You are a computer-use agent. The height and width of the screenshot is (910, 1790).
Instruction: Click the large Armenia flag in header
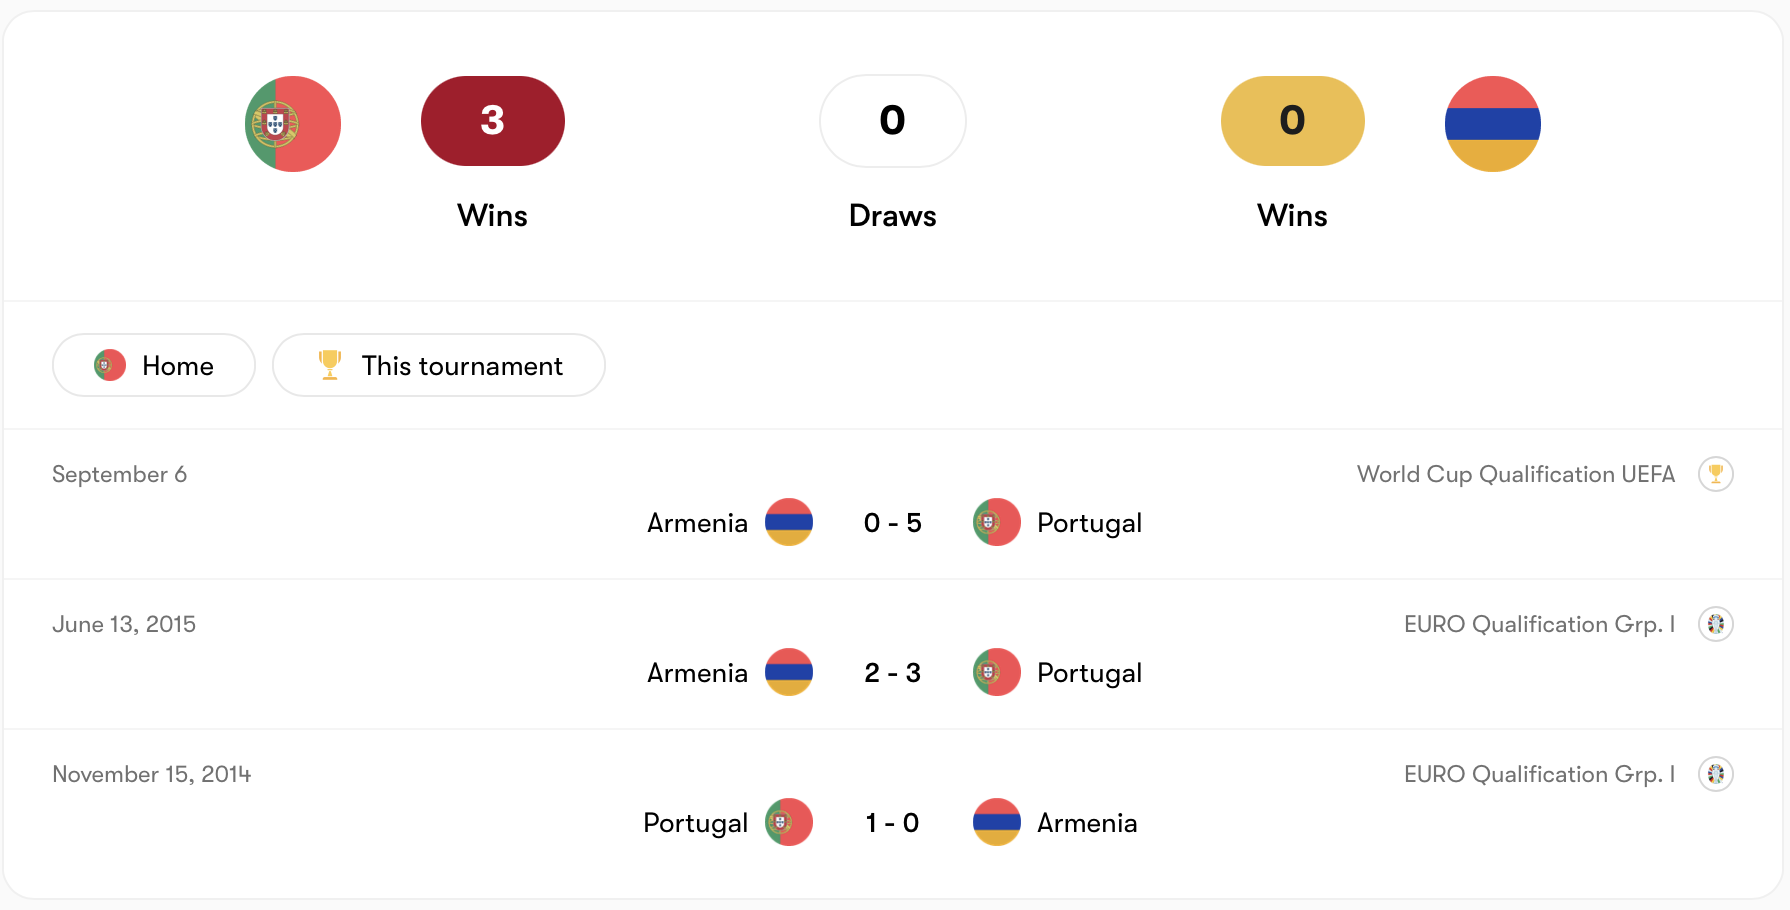[1492, 124]
